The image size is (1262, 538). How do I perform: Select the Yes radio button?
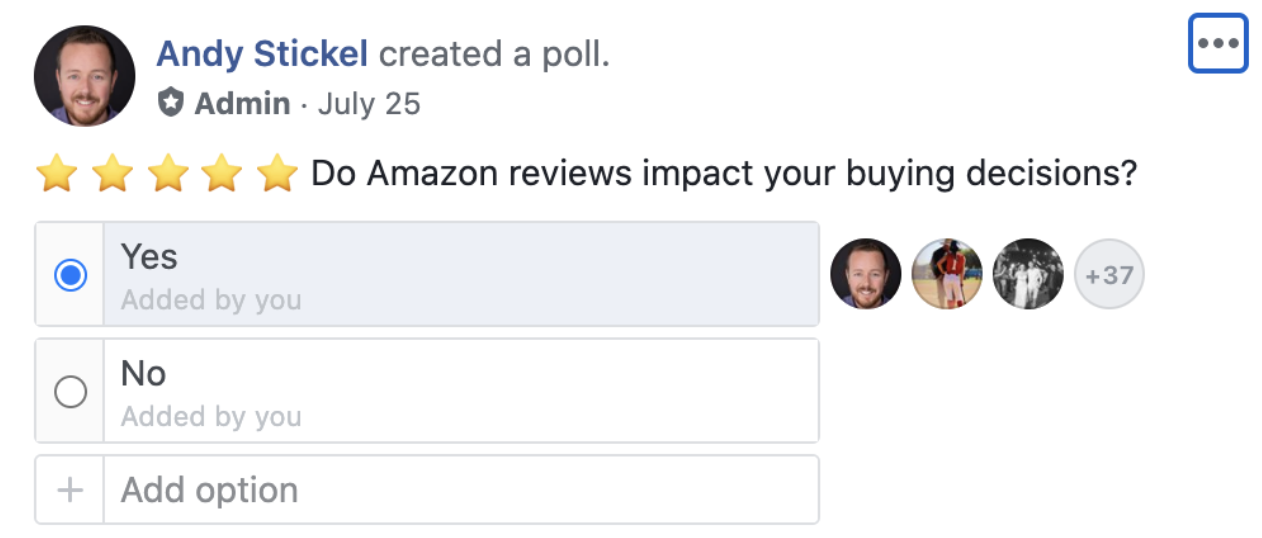pyautogui.click(x=70, y=275)
